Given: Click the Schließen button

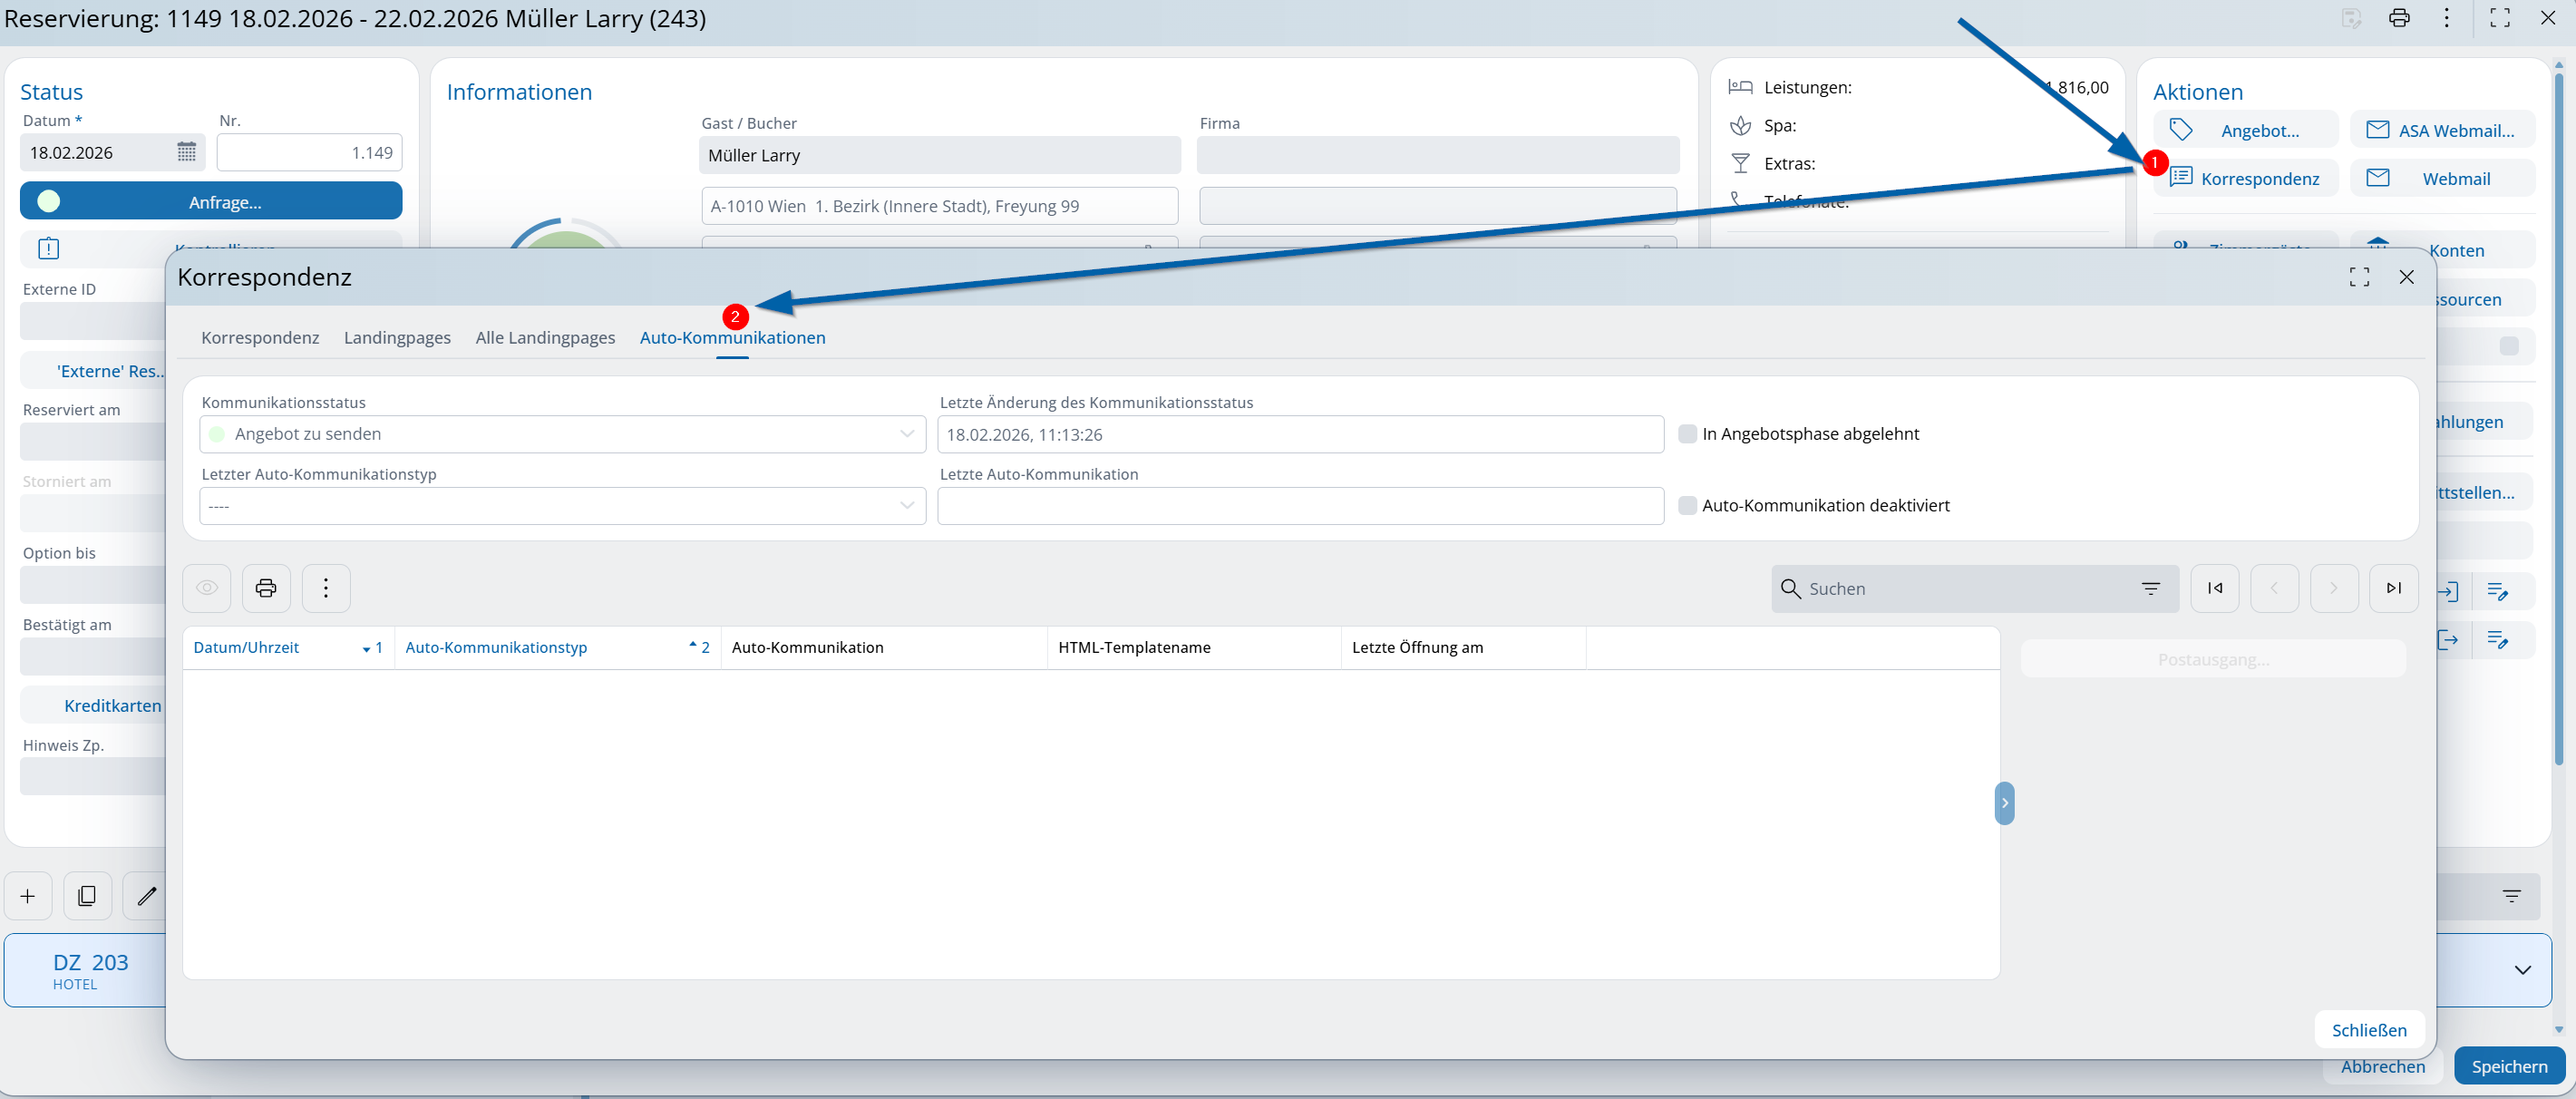Looking at the screenshot, I should (x=2368, y=1030).
